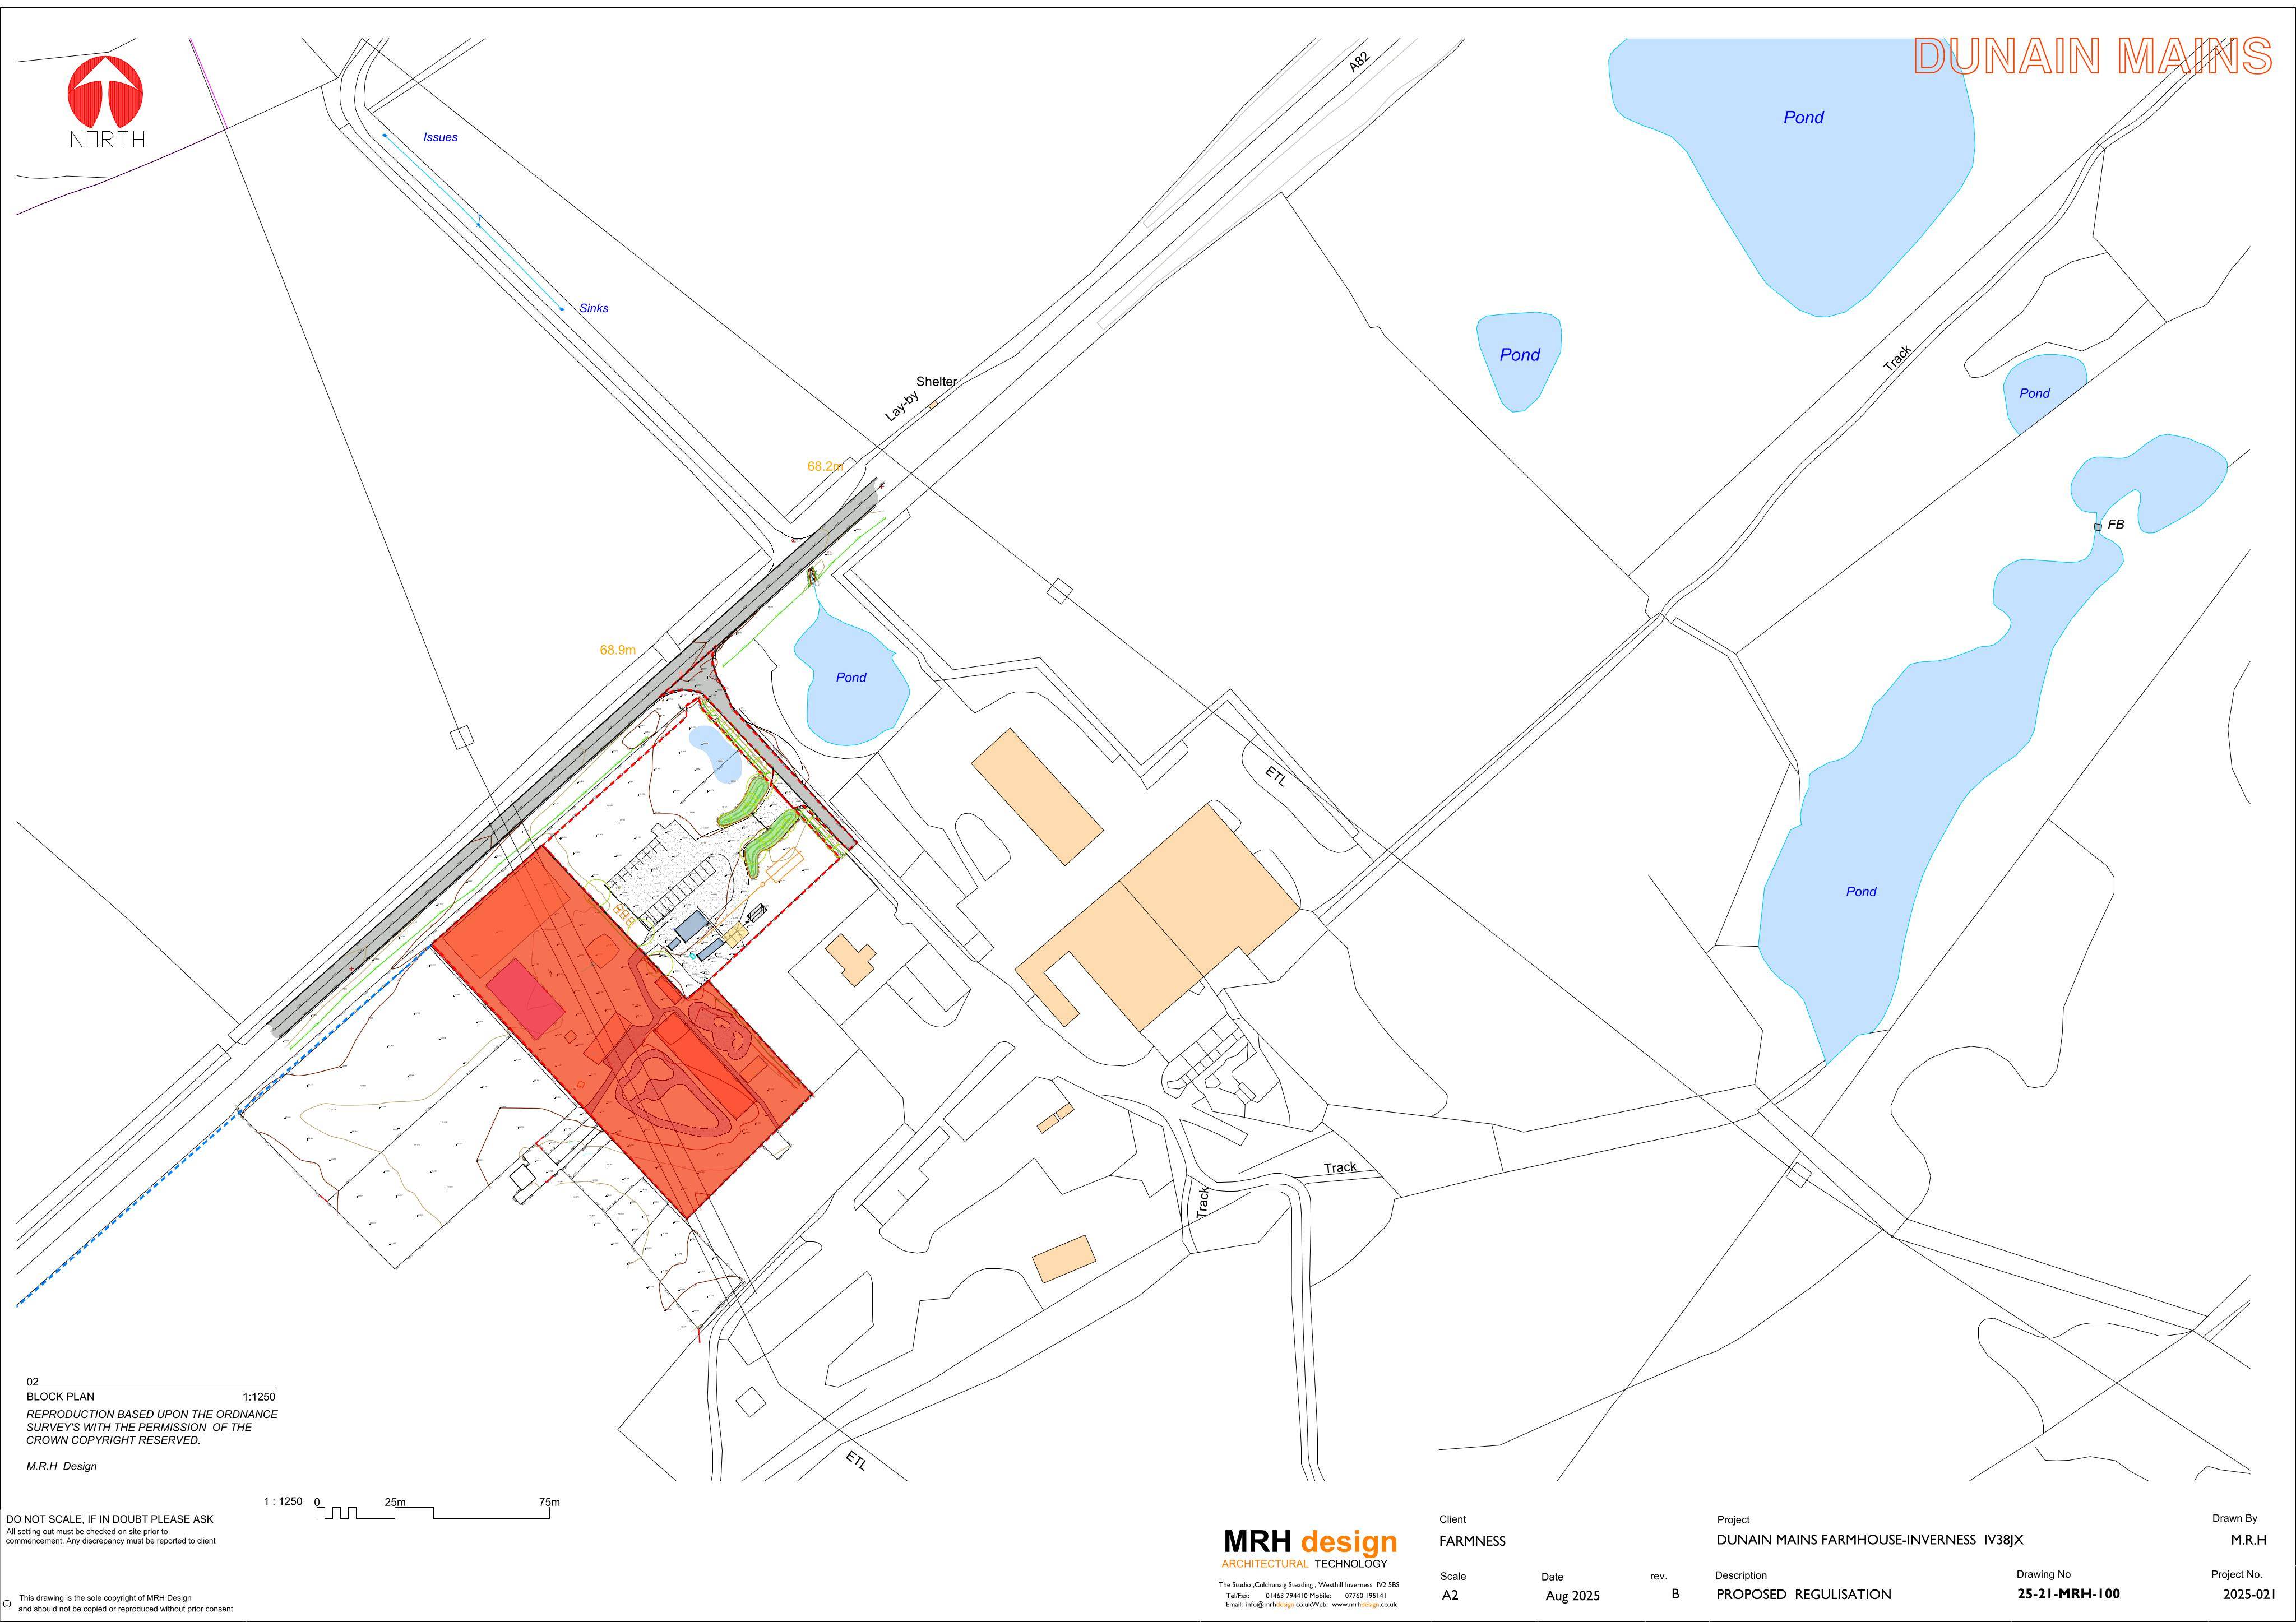The height and width of the screenshot is (1622, 2296).
Task: Click the 'Shelter' label
Action: pyautogui.click(x=936, y=381)
